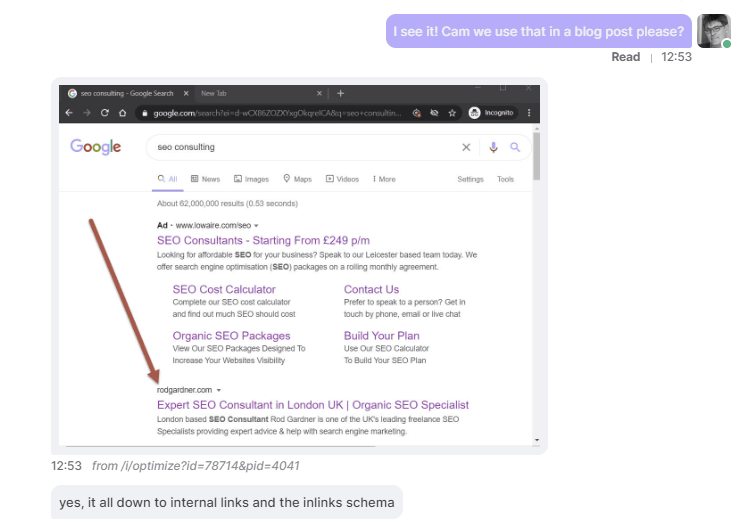Screen dimensions: 742x519
Task: Select the 'seo consulting - Google Search' browser tab
Action: pyautogui.click(x=126, y=94)
